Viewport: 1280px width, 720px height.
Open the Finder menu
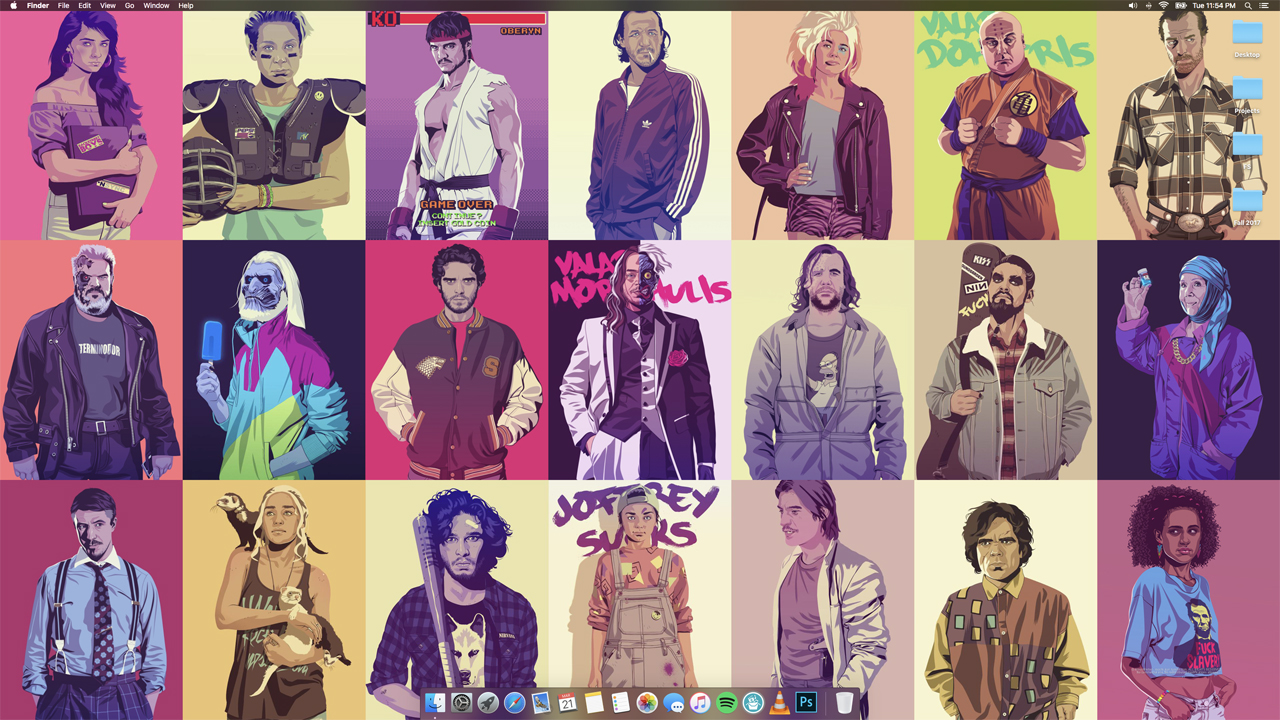[x=38, y=6]
